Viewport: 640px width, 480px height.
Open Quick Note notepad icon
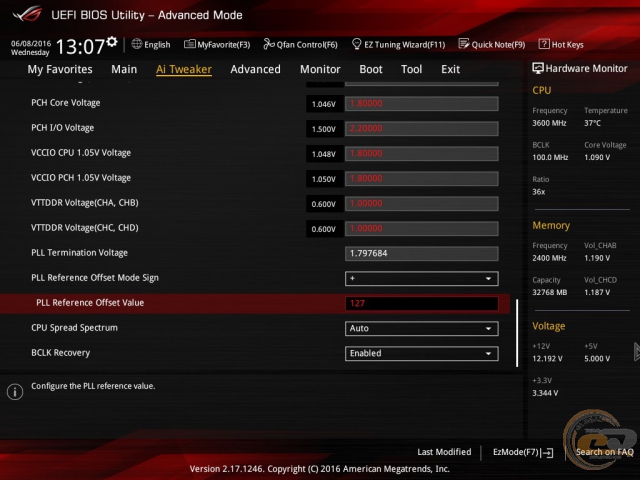[x=464, y=44]
